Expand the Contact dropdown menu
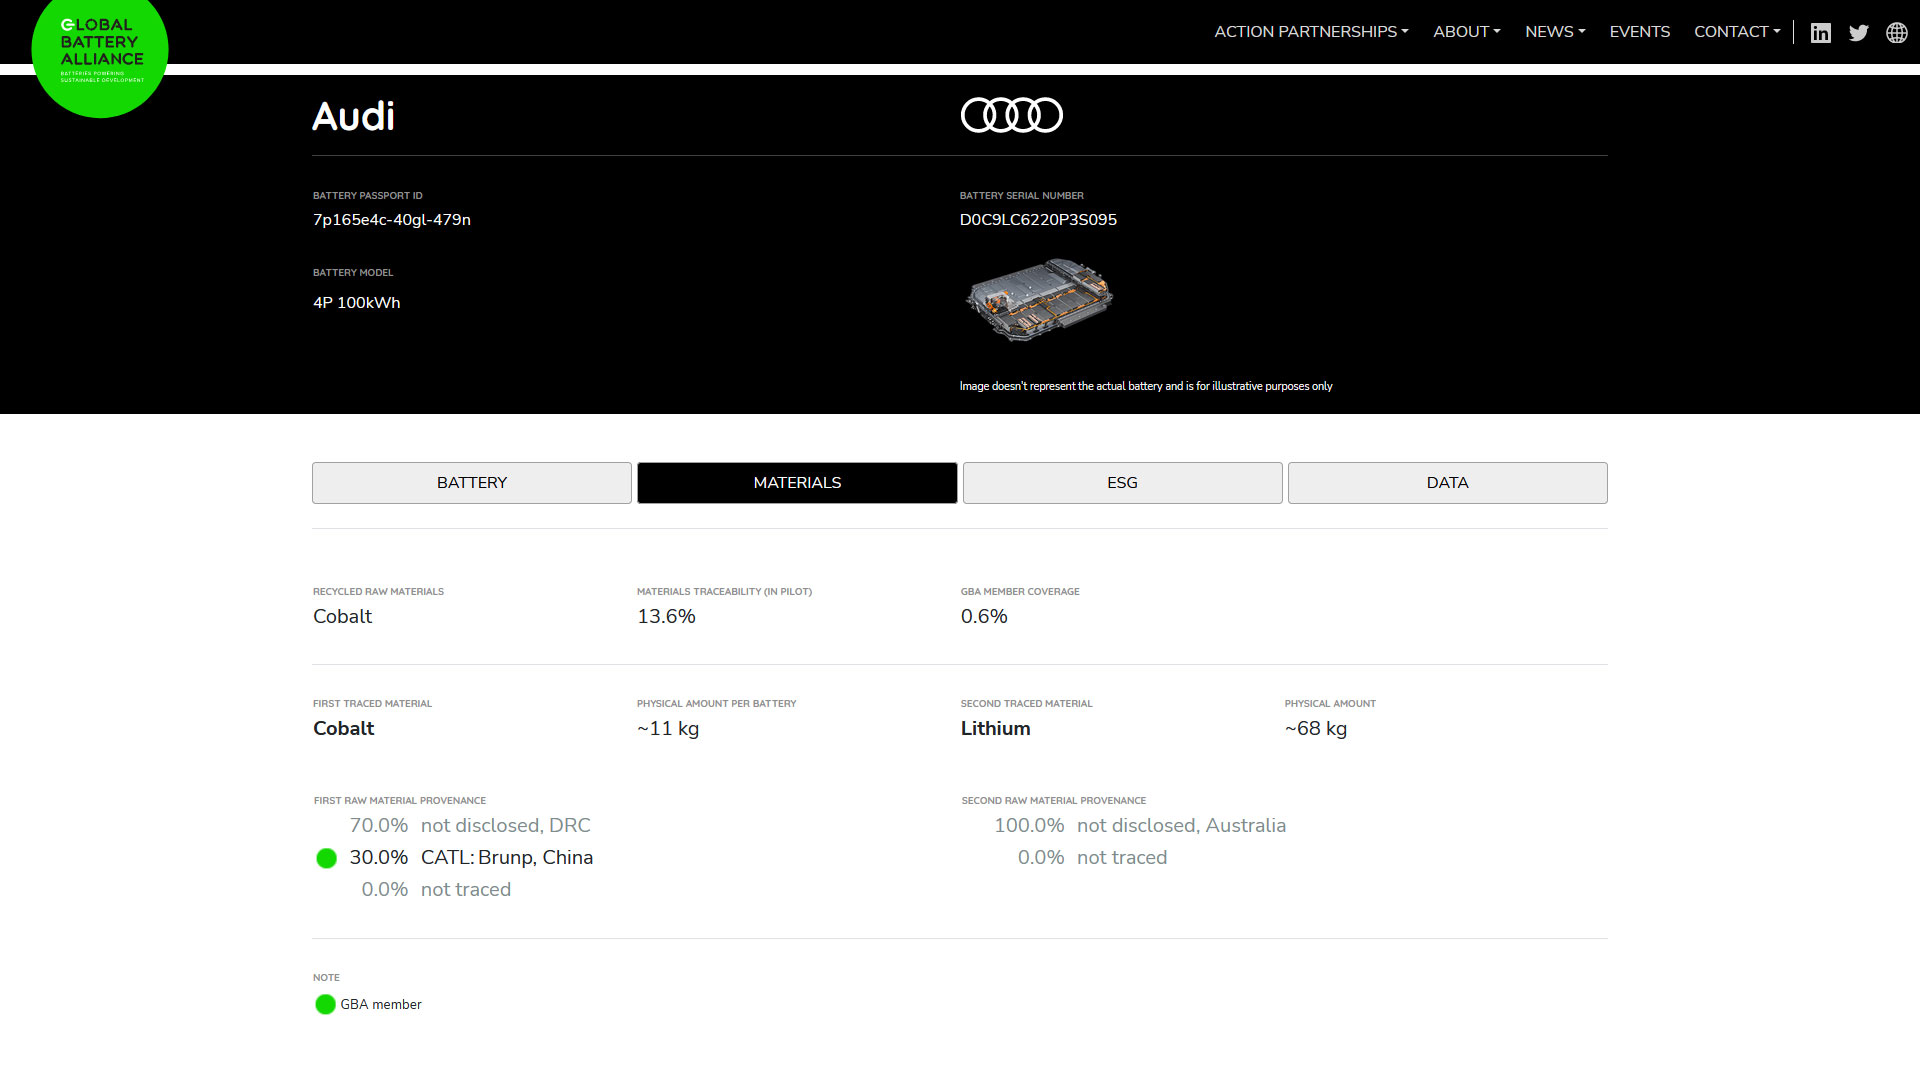 (x=1737, y=32)
